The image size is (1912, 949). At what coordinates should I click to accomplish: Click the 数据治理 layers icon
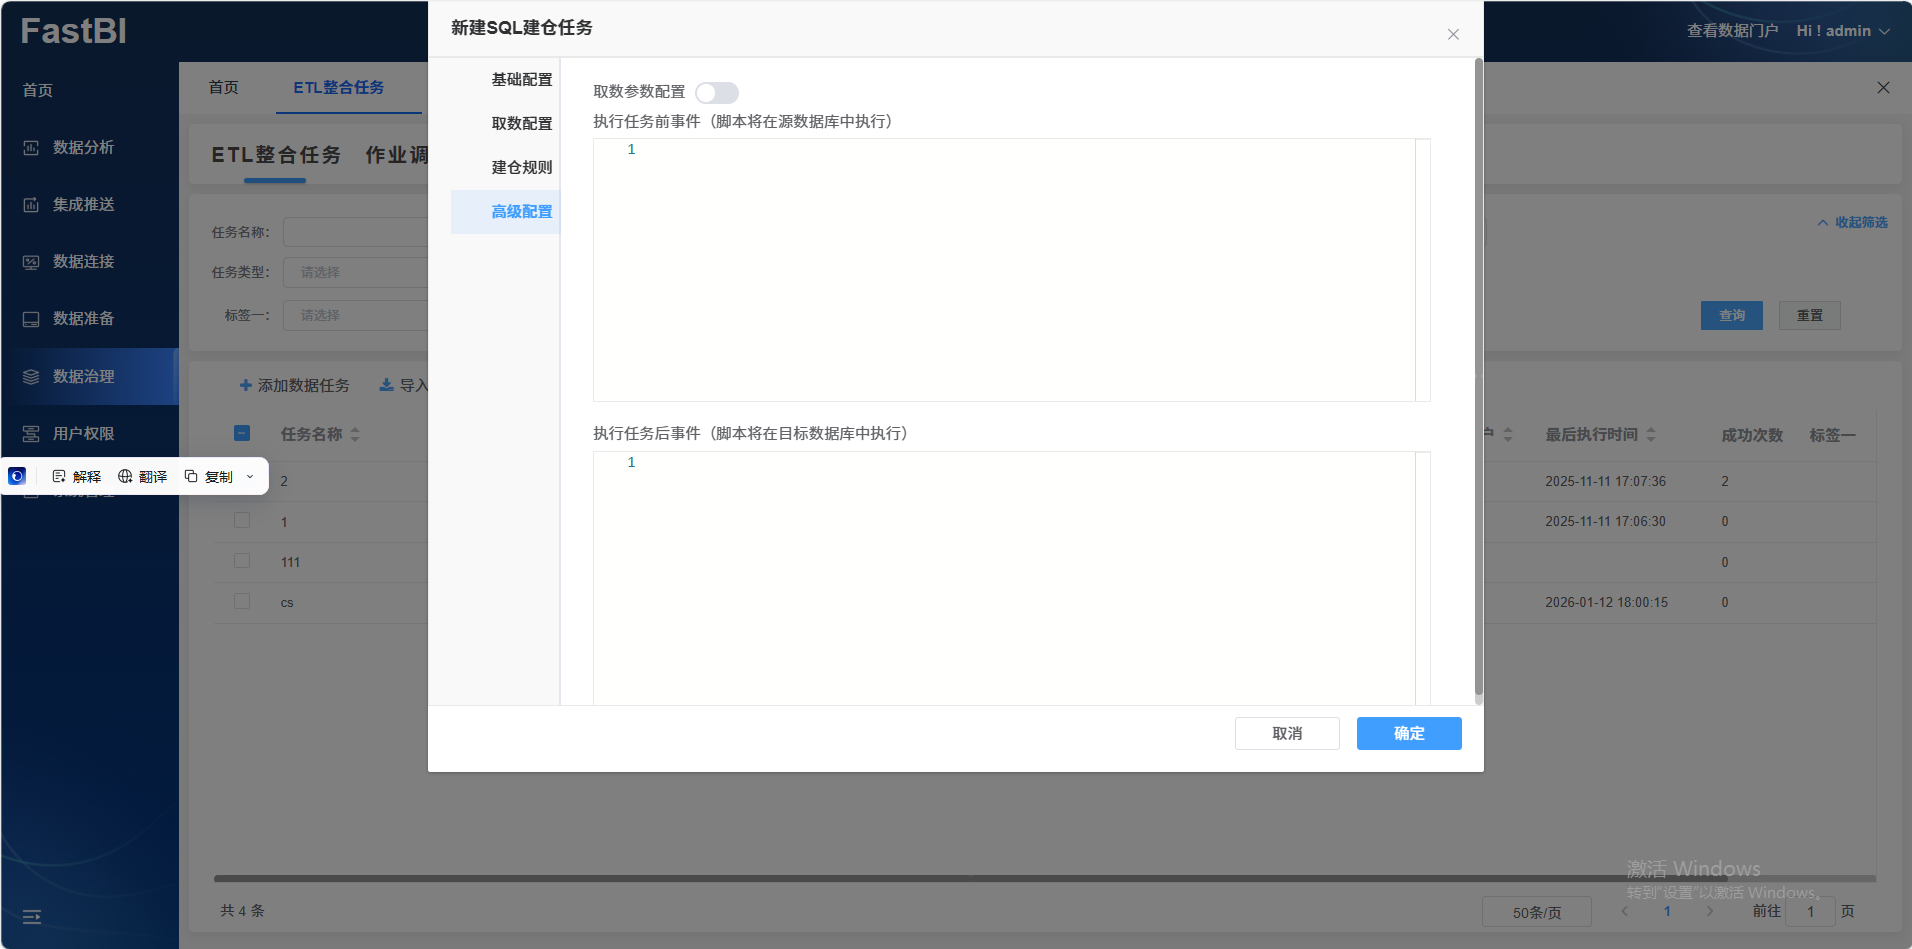(31, 377)
